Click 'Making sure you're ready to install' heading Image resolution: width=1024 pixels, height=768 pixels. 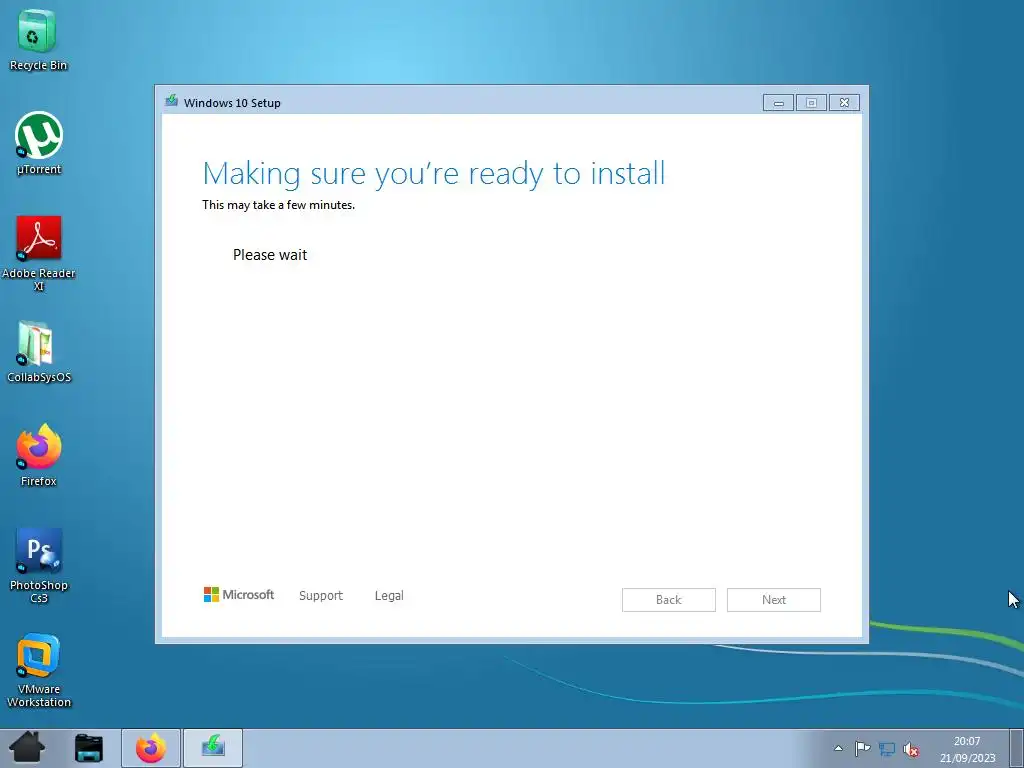(x=434, y=174)
